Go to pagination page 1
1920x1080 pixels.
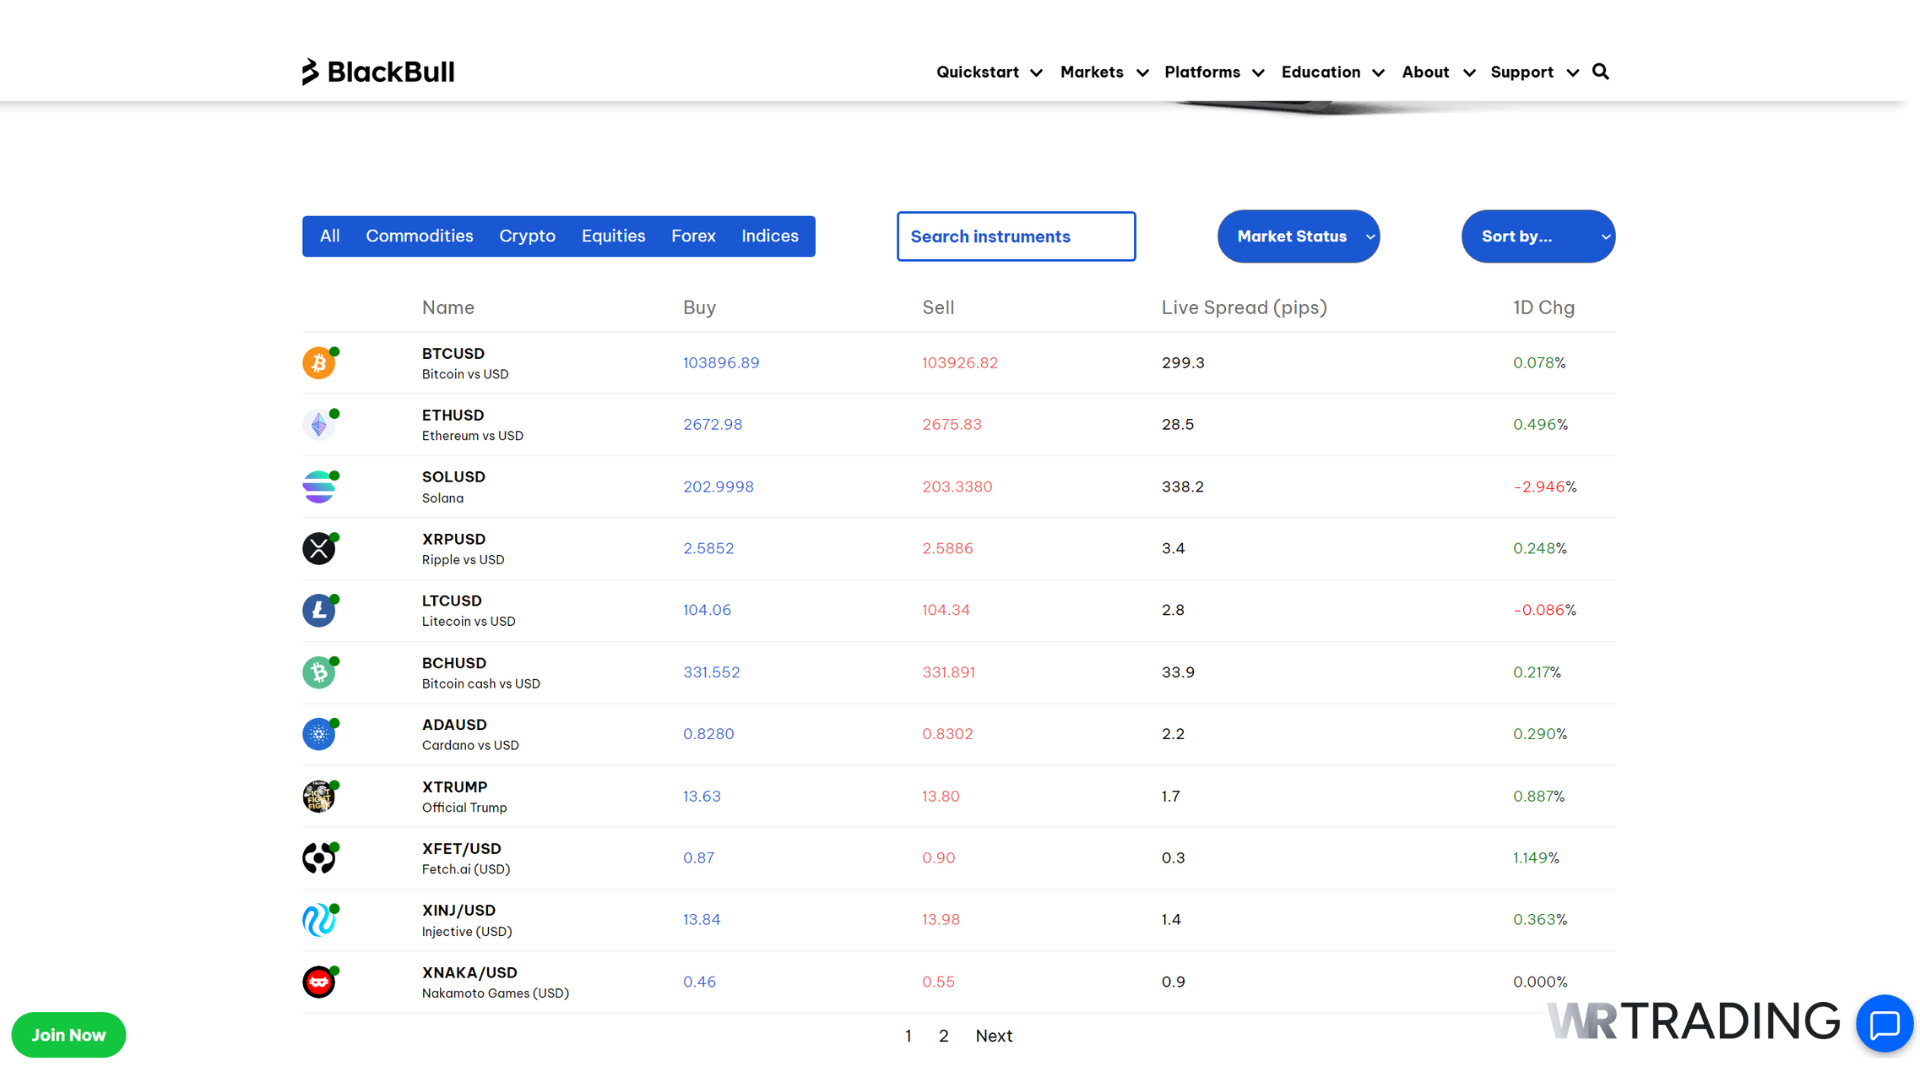(908, 1036)
